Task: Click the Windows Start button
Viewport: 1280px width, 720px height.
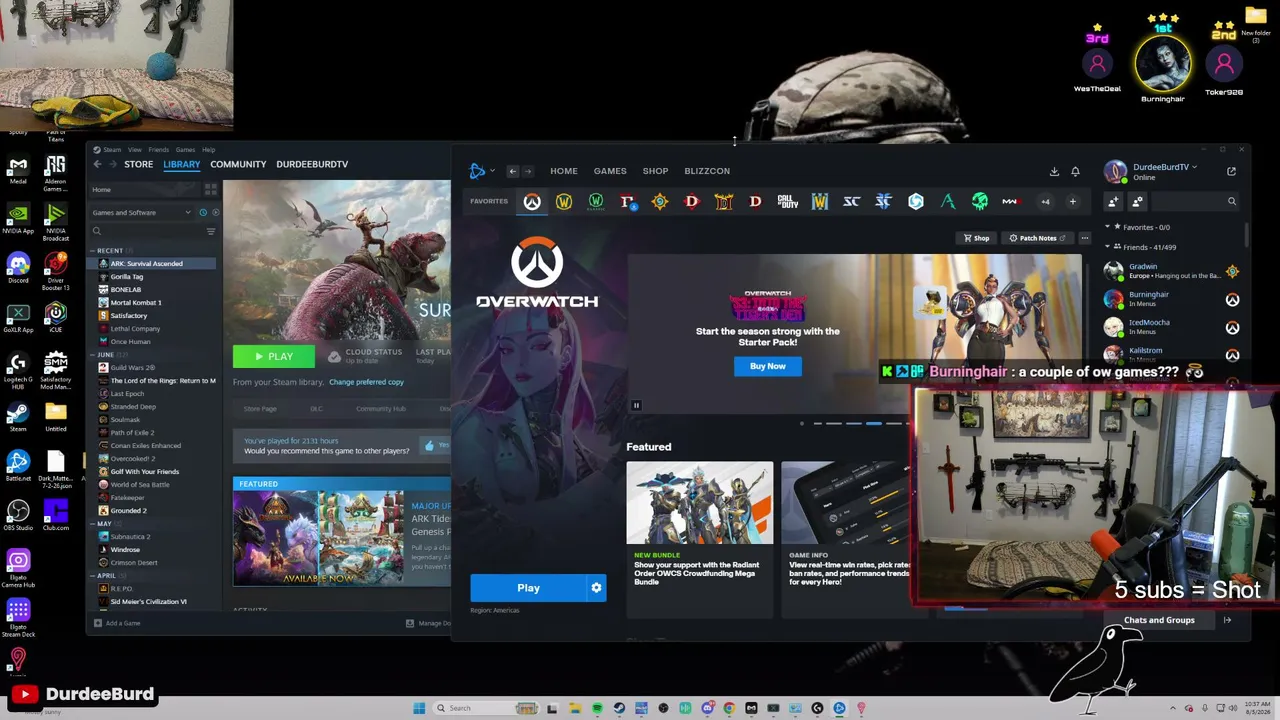Action: pyautogui.click(x=420, y=708)
